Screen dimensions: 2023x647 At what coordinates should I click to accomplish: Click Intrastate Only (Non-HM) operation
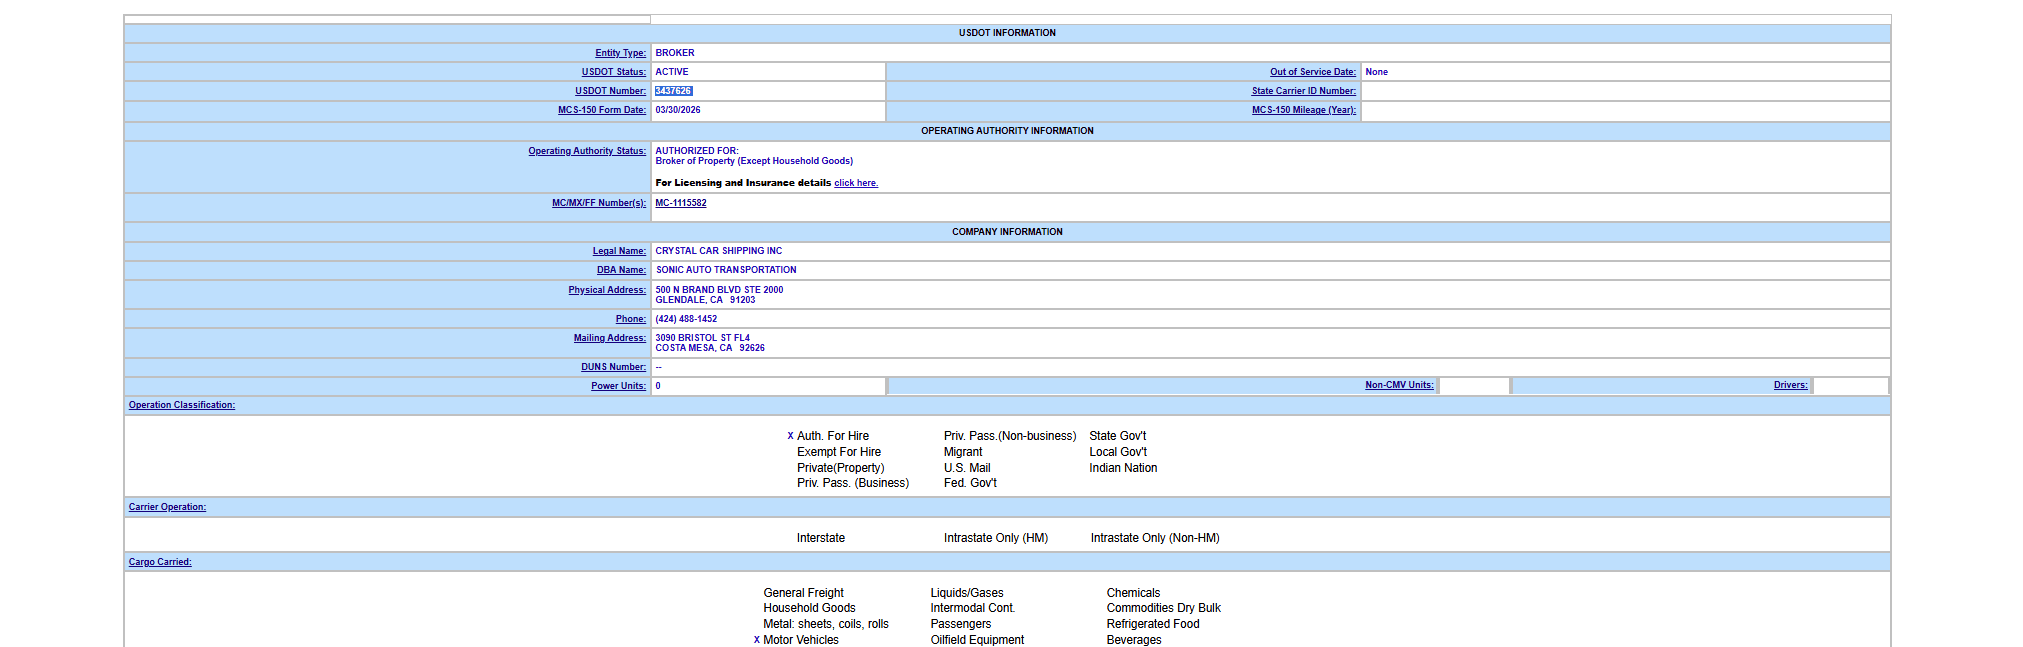click(x=1155, y=538)
